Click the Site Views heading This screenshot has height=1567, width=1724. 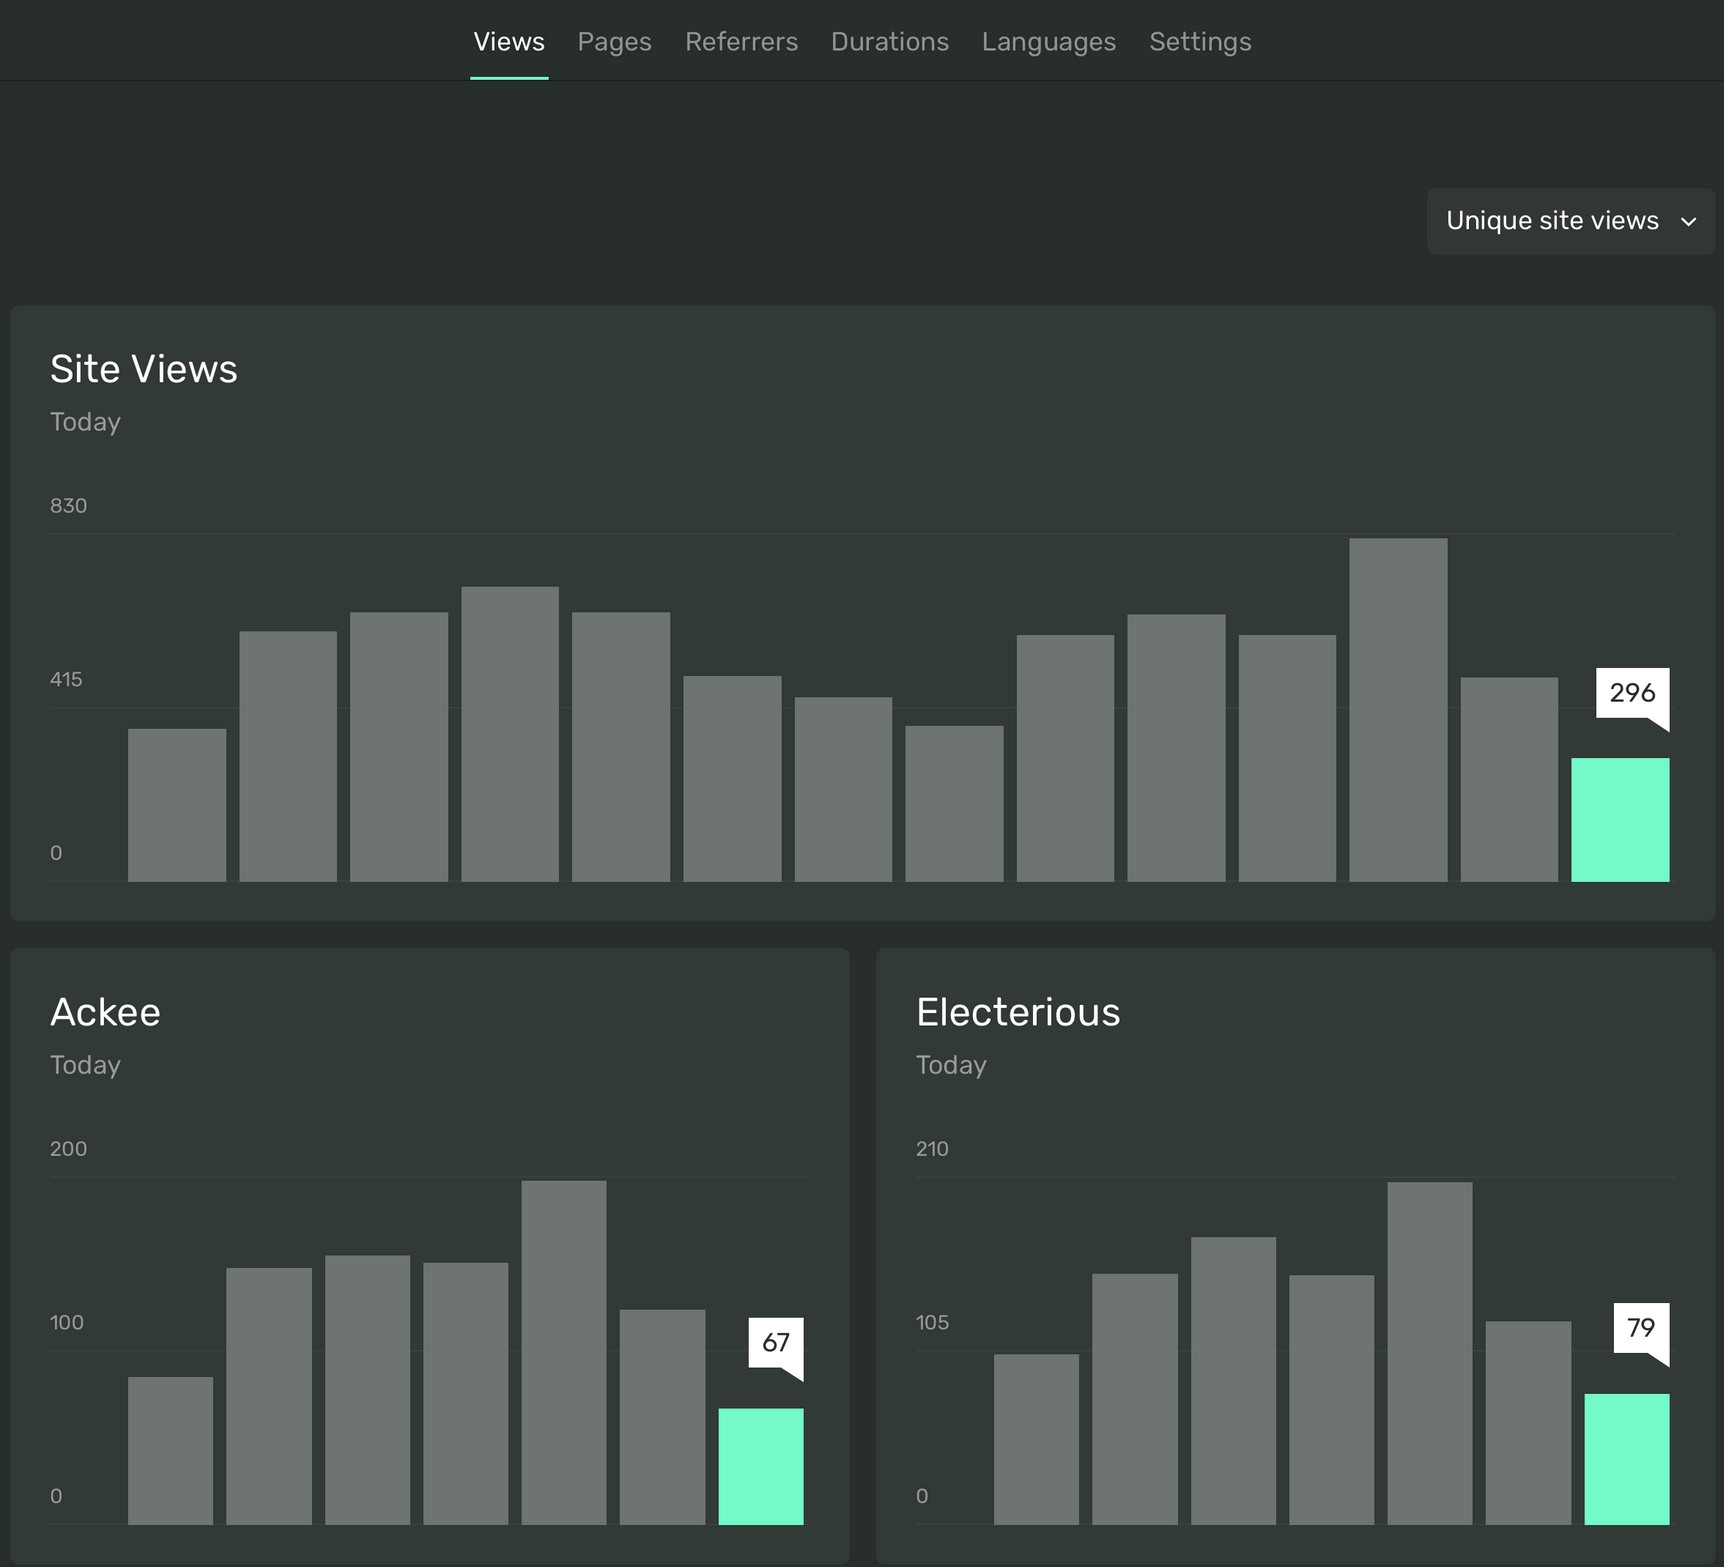[144, 368]
